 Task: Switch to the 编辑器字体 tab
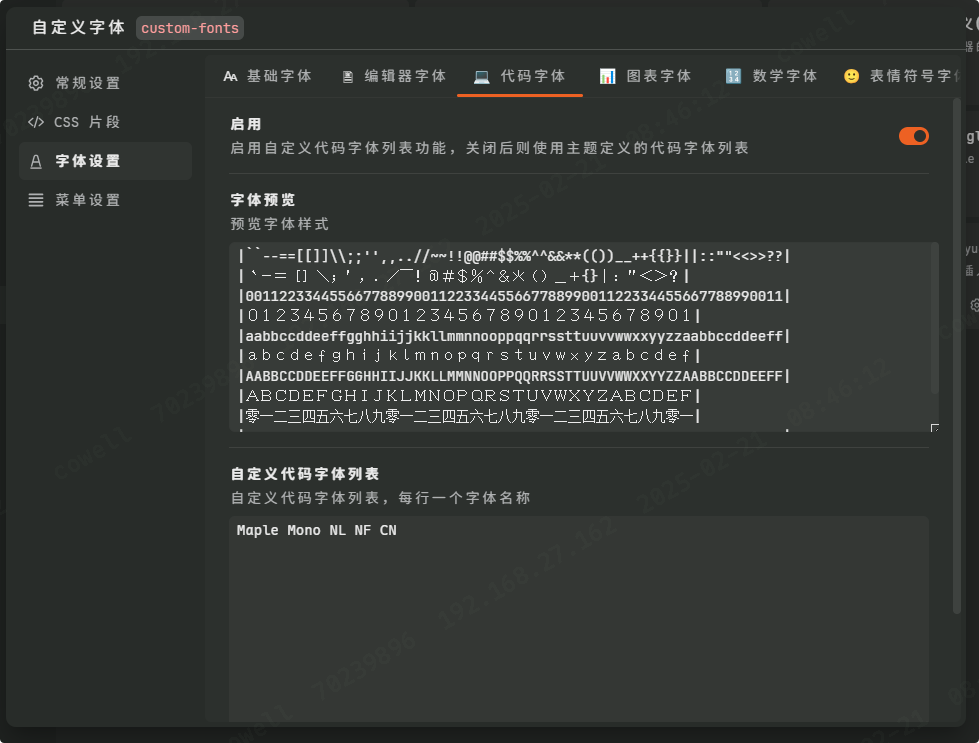[x=394, y=76]
